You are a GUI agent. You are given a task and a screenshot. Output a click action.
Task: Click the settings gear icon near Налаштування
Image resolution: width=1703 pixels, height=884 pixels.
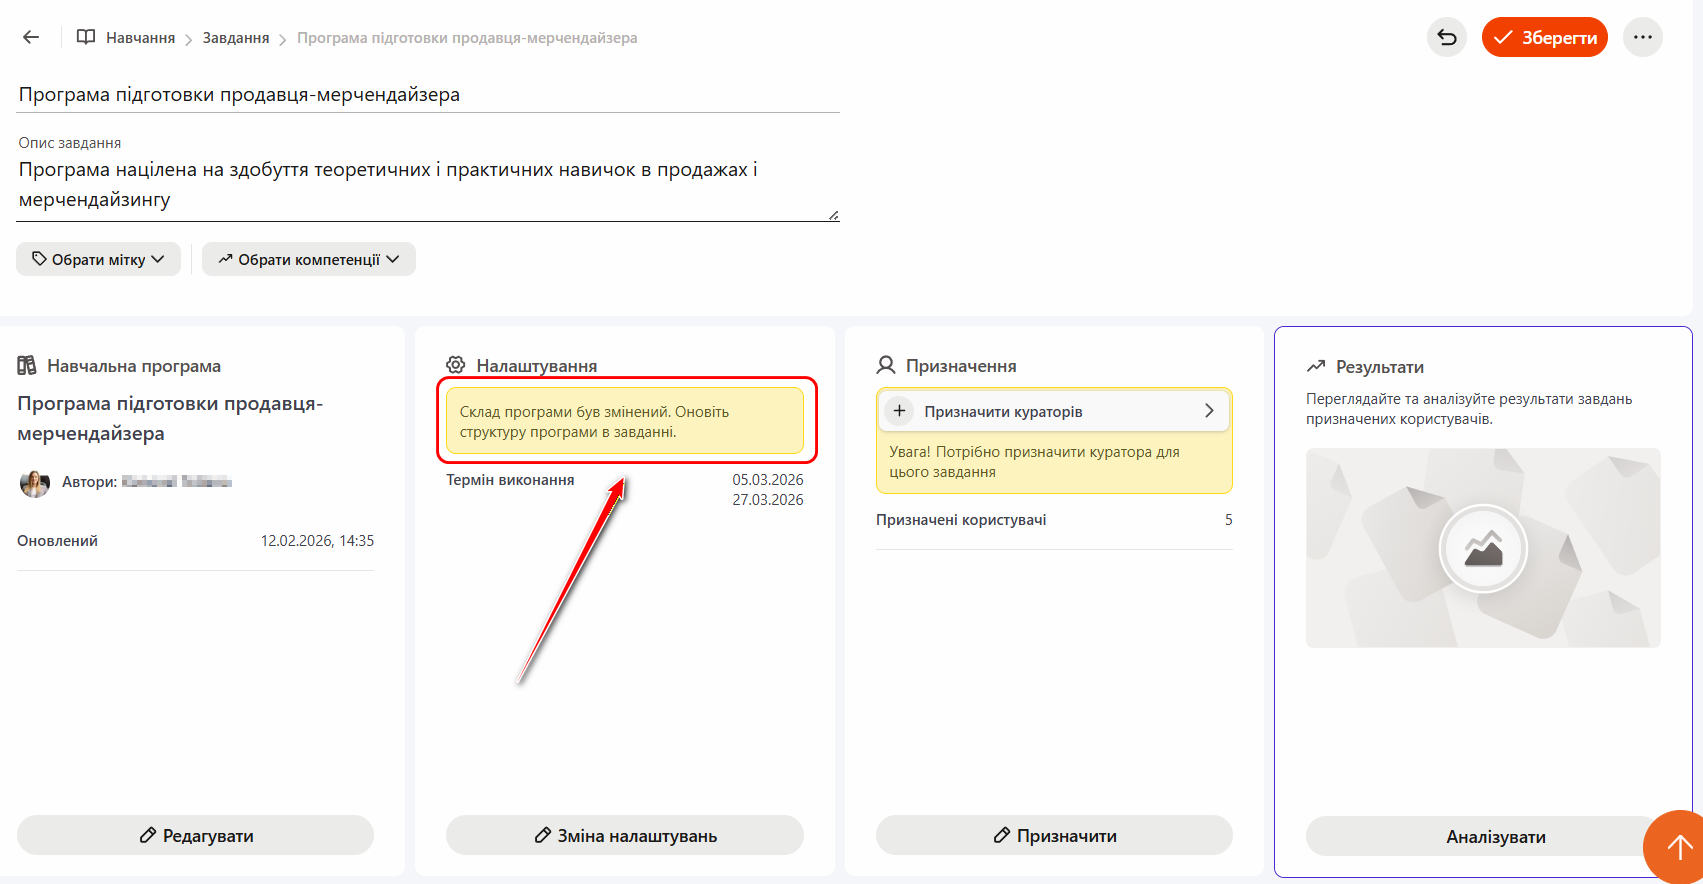click(456, 365)
